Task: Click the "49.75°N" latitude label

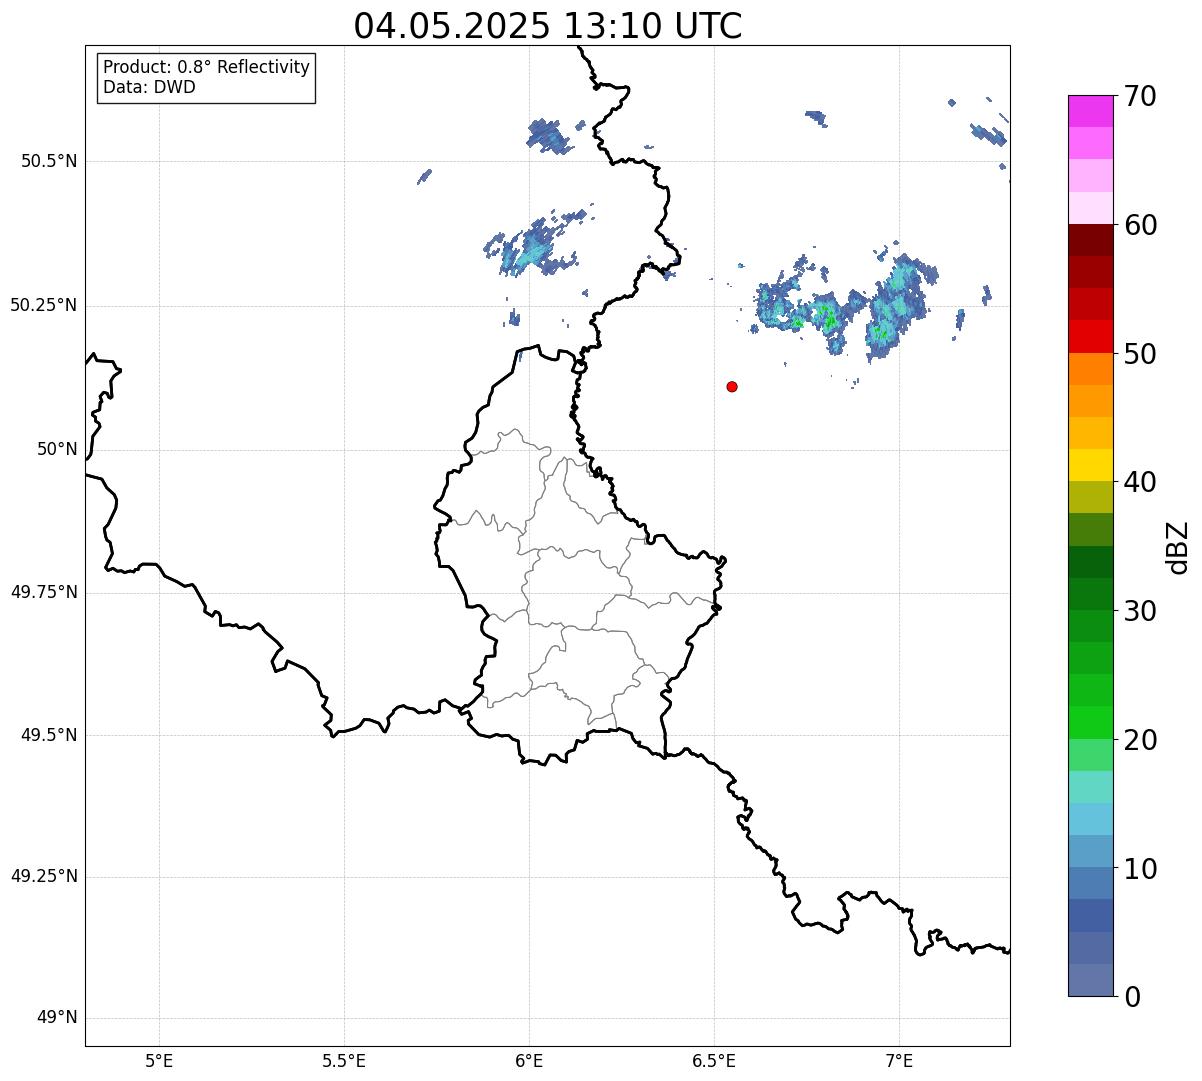Action: point(44,592)
